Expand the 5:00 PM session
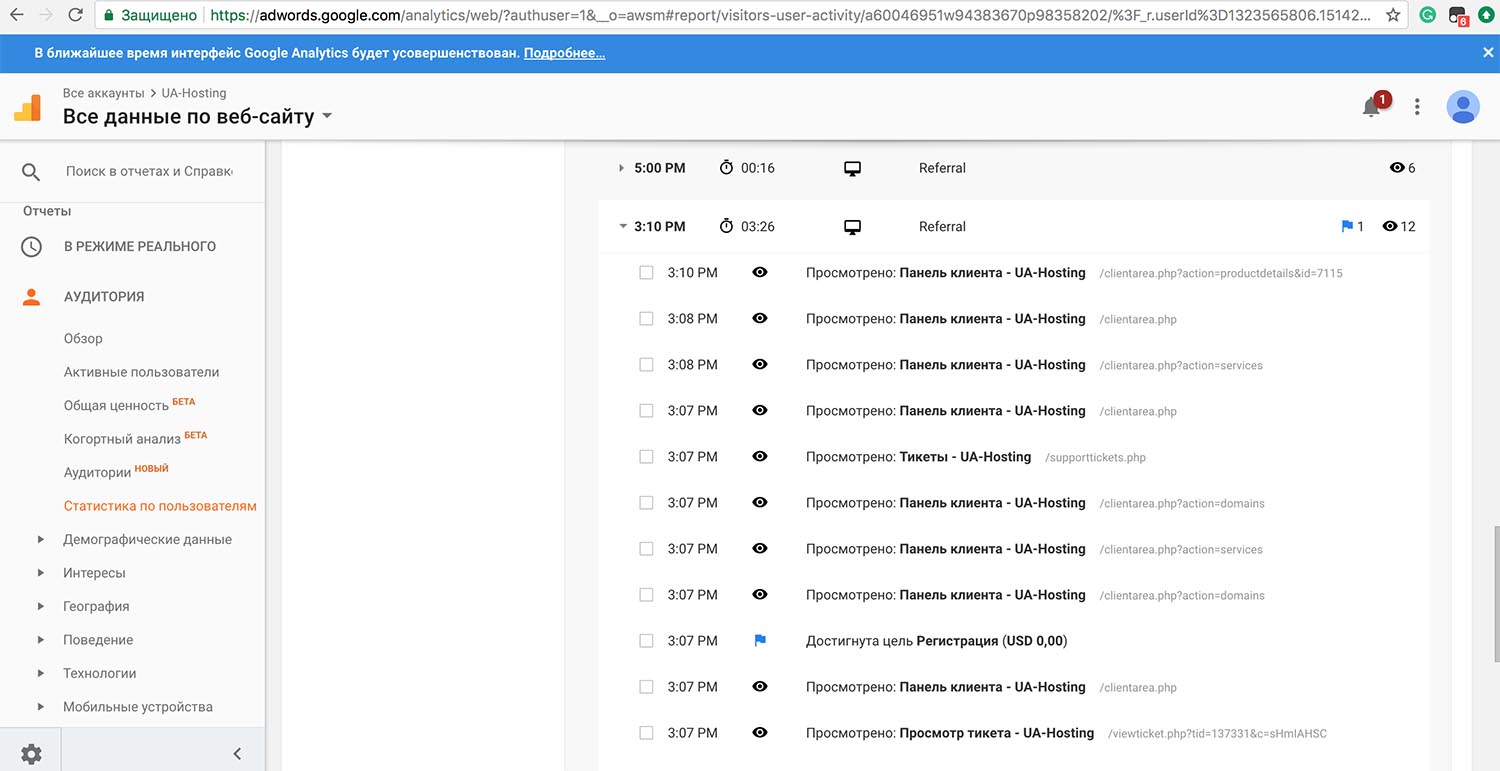 click(x=622, y=168)
